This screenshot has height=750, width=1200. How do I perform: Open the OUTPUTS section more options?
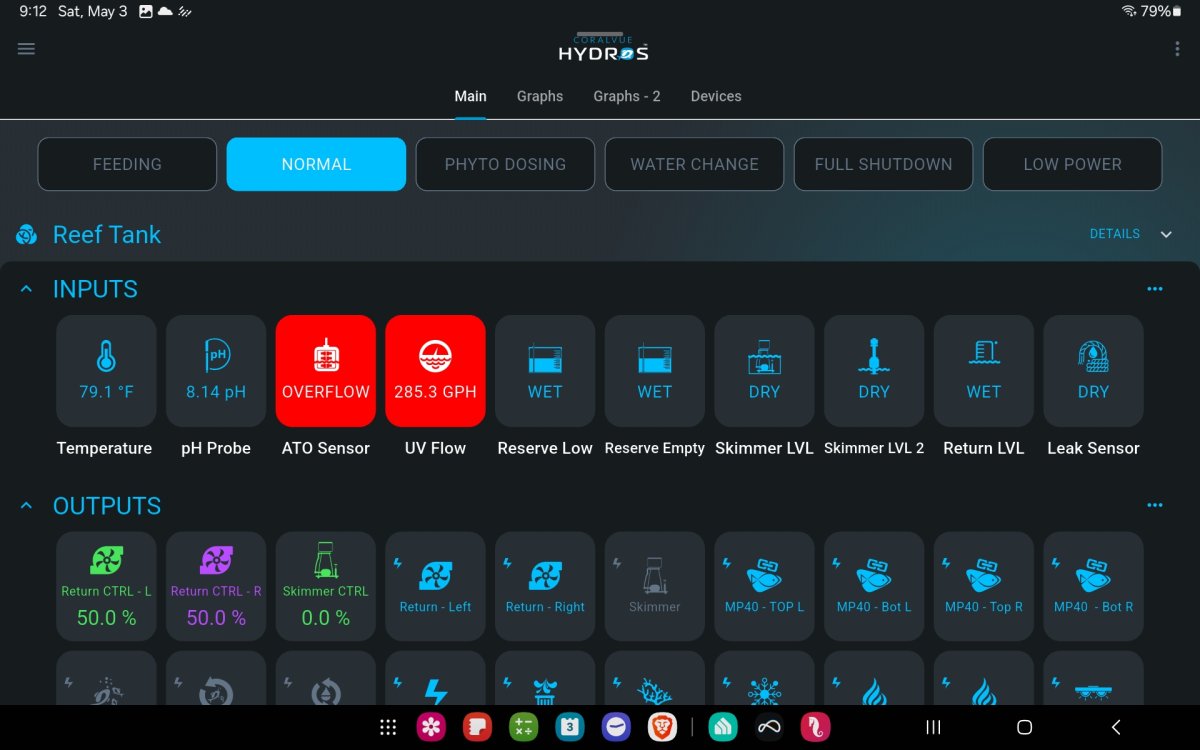tap(1155, 506)
